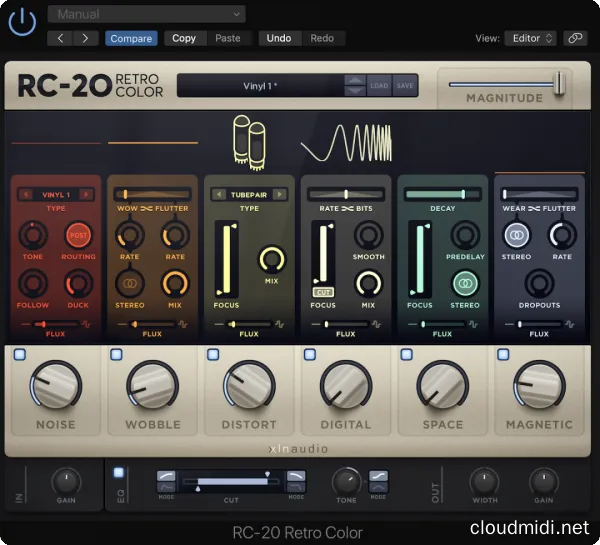
Task: Click the Wear Flutter balance slider
Action: (x=540, y=194)
